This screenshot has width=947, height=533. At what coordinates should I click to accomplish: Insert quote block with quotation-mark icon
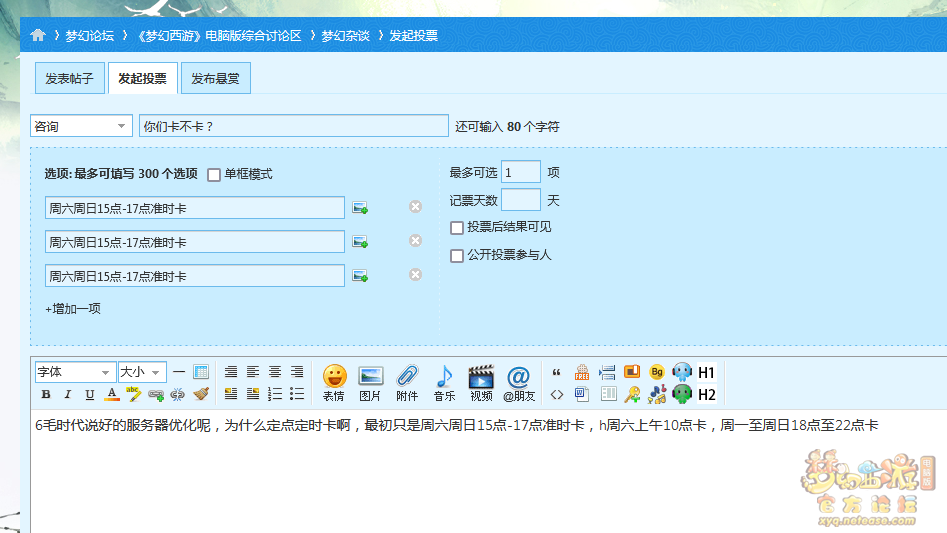point(556,372)
